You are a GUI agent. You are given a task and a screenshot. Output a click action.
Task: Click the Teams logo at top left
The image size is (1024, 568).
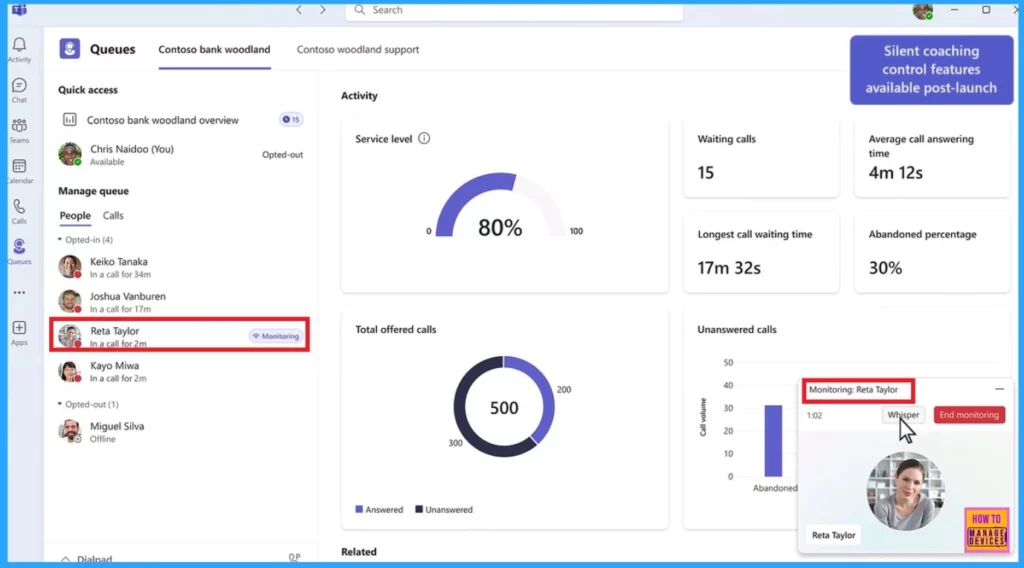19,10
